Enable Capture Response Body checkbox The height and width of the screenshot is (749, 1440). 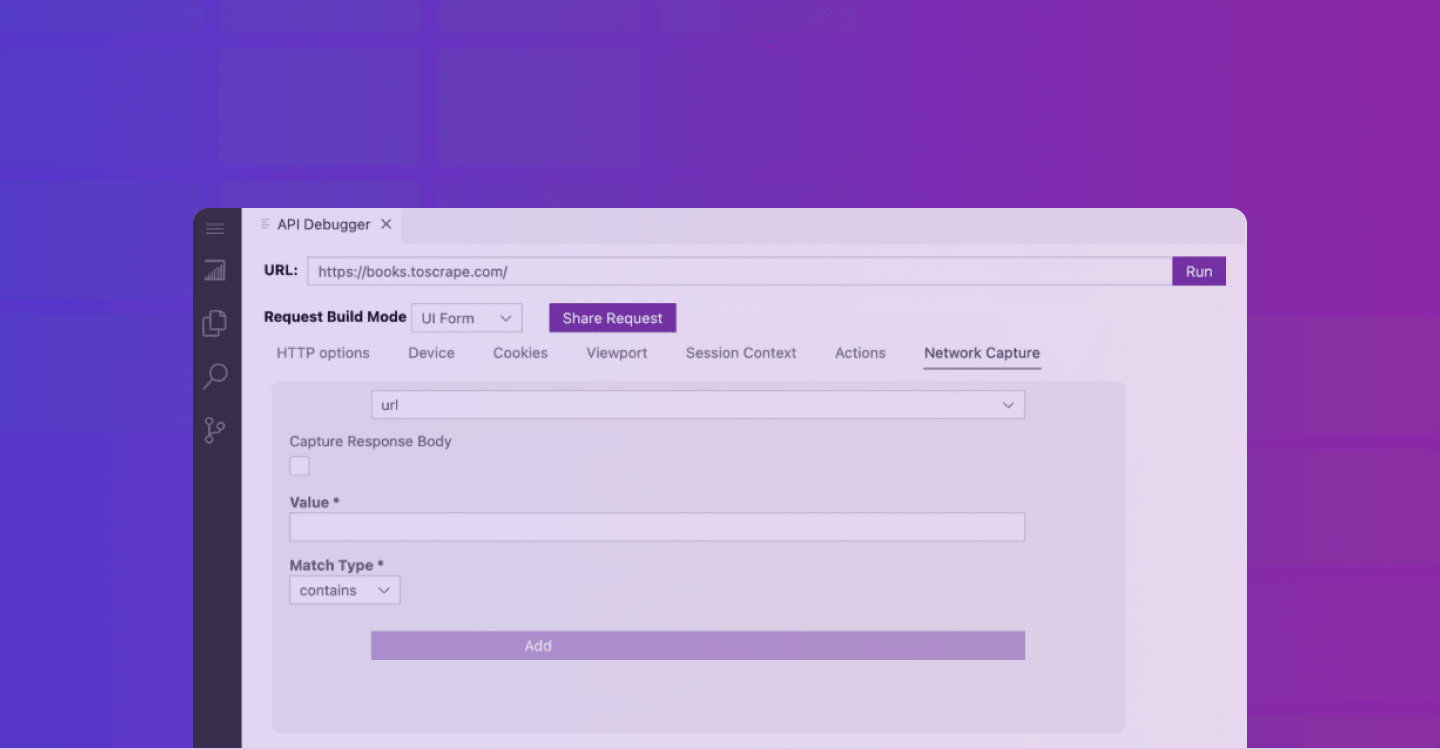299,466
